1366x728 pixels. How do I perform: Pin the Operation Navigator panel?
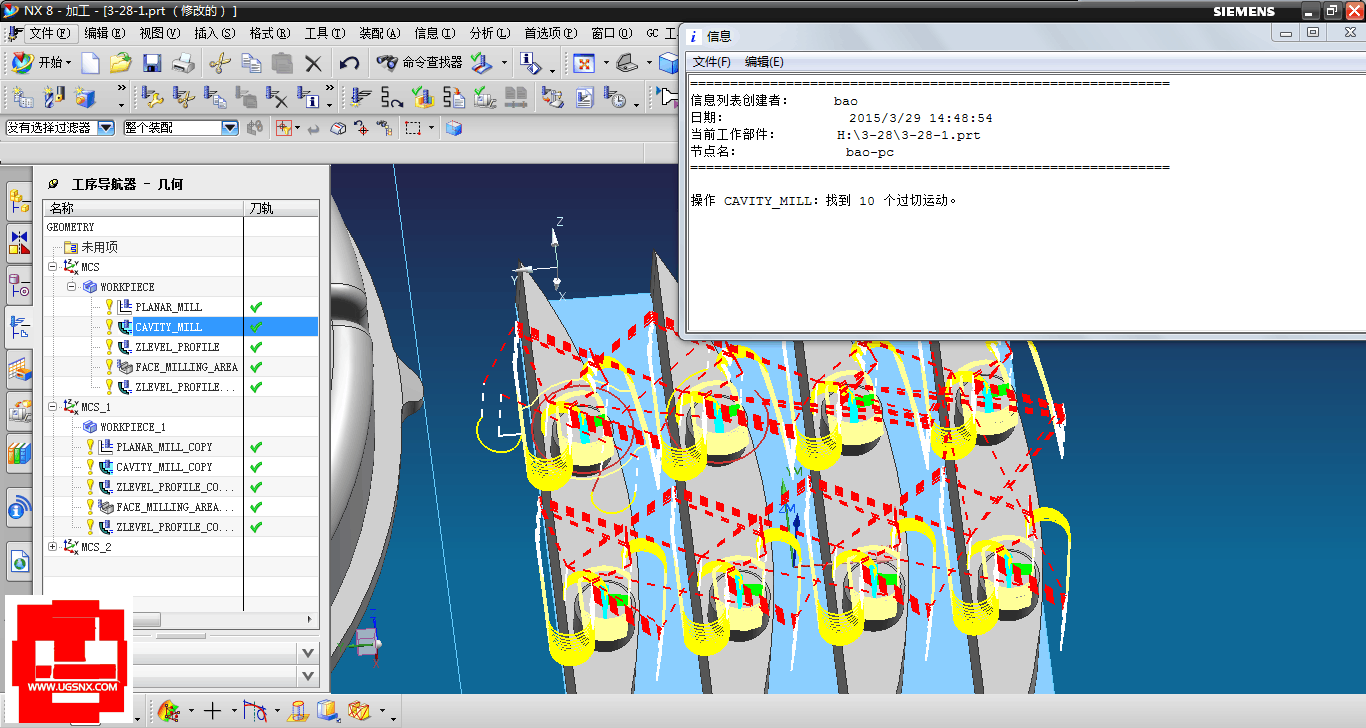53,184
